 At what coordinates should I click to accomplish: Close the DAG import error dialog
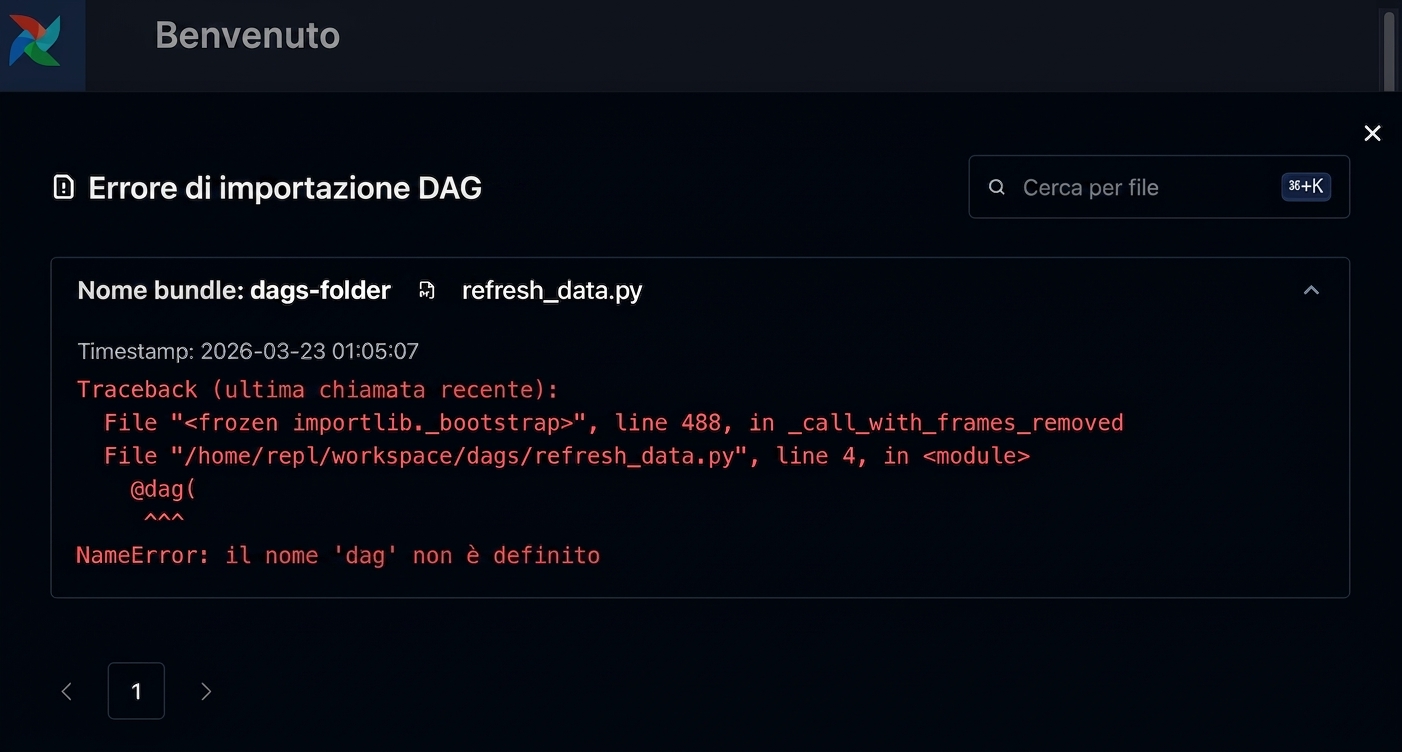click(x=1372, y=133)
